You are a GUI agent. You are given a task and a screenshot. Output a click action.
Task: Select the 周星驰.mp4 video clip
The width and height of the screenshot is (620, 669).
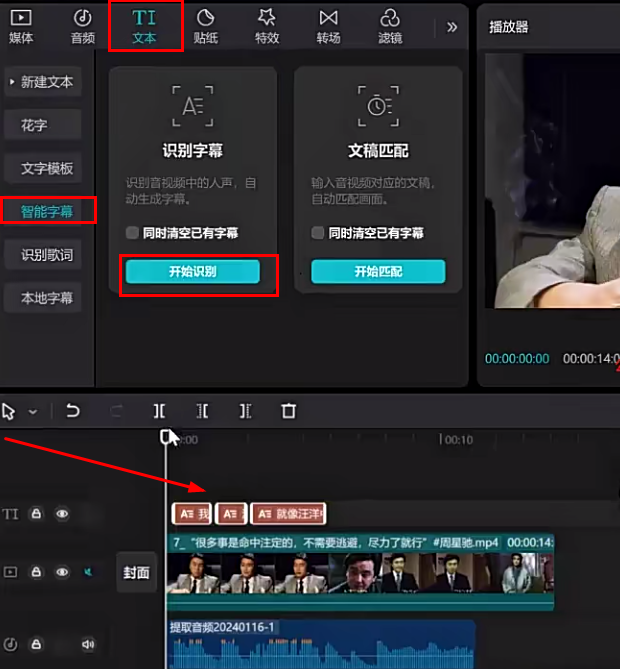coord(360,572)
